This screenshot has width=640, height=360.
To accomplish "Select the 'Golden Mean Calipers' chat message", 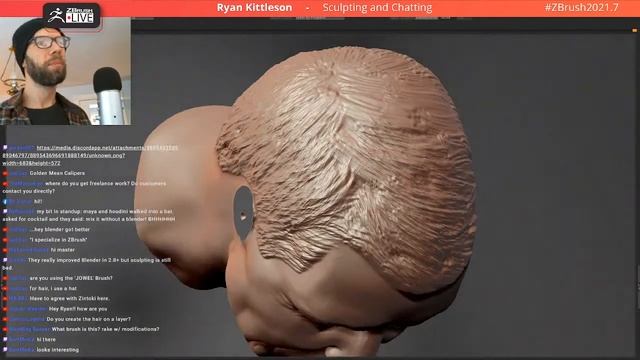I will point(57,173).
